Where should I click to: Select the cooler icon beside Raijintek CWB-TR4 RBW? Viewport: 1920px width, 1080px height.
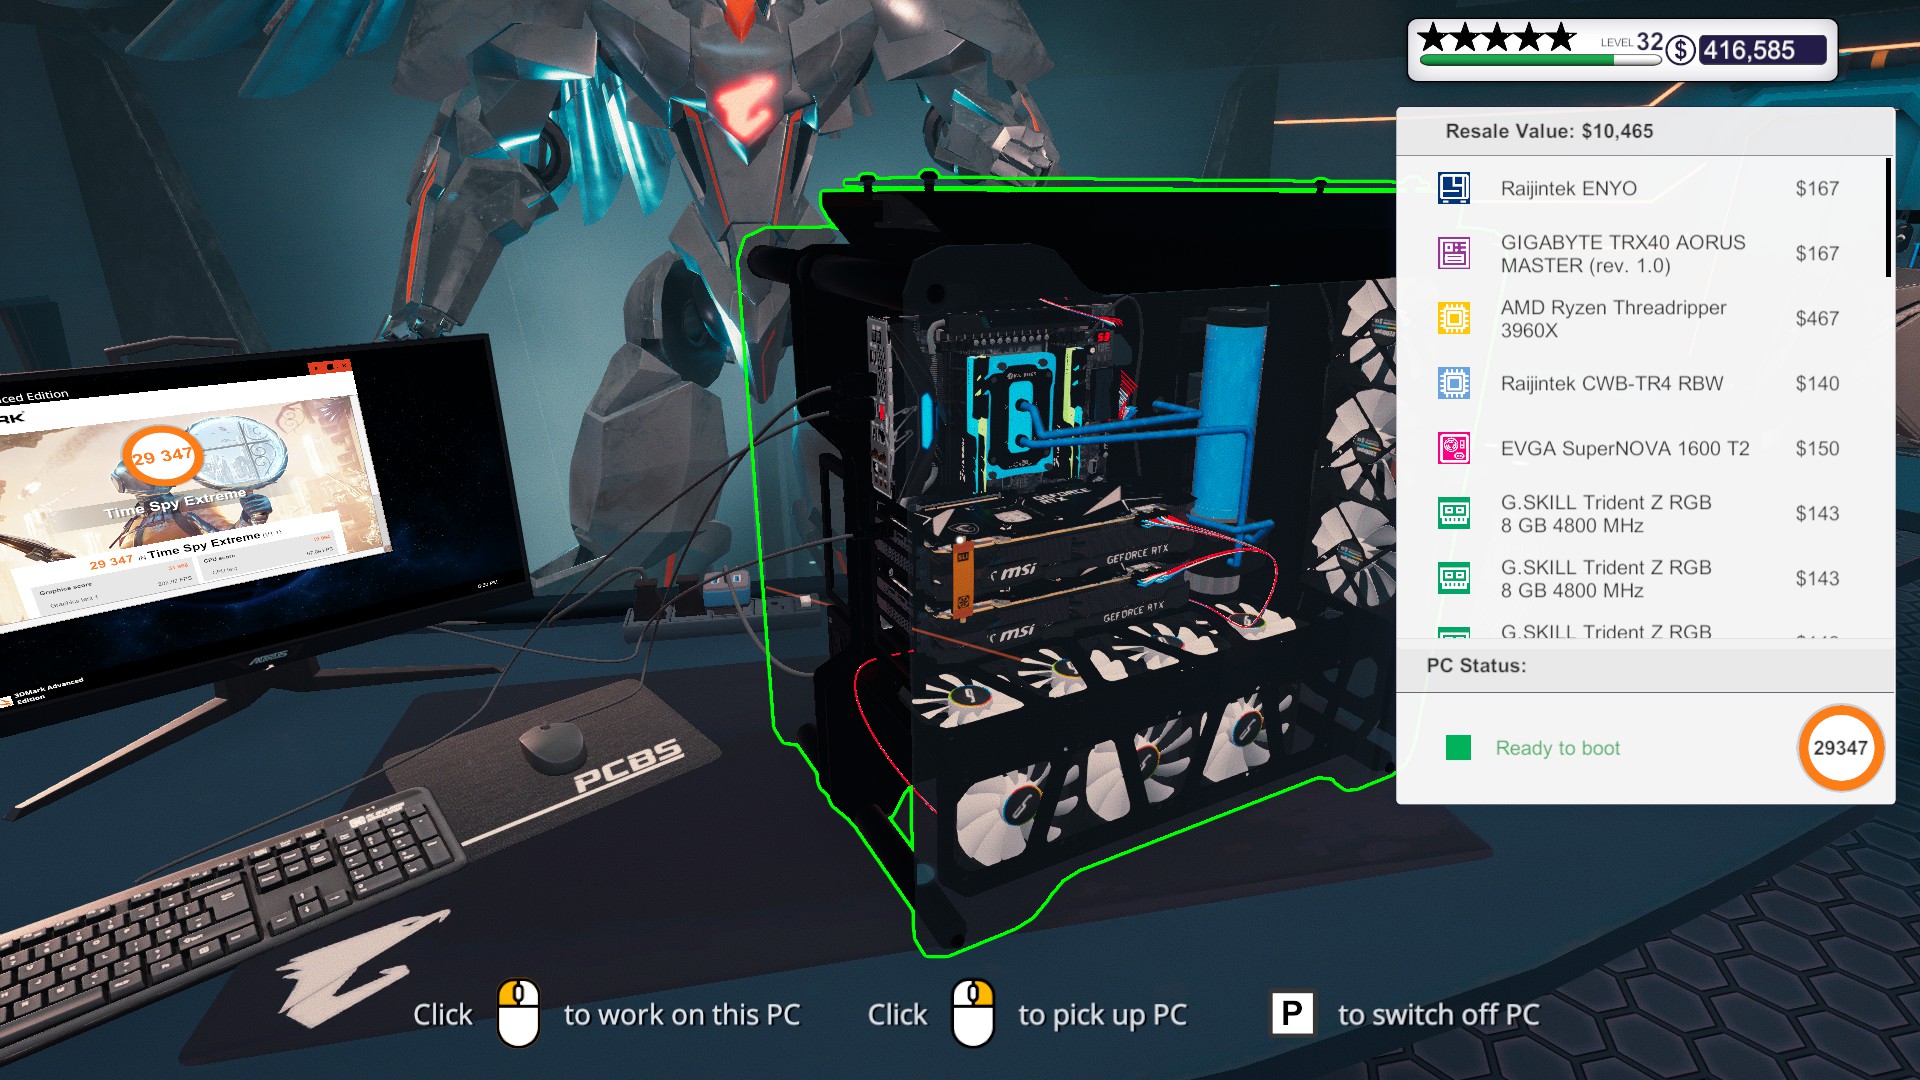(1454, 383)
